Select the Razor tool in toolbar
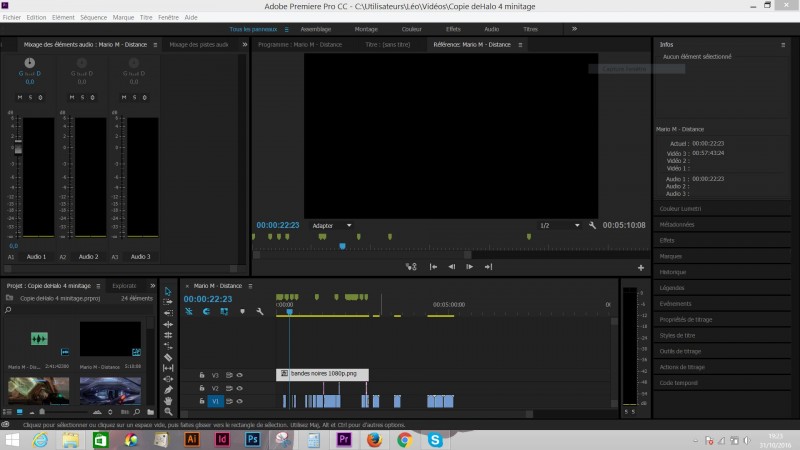Screen dimensions: 800x450 pos(168,357)
